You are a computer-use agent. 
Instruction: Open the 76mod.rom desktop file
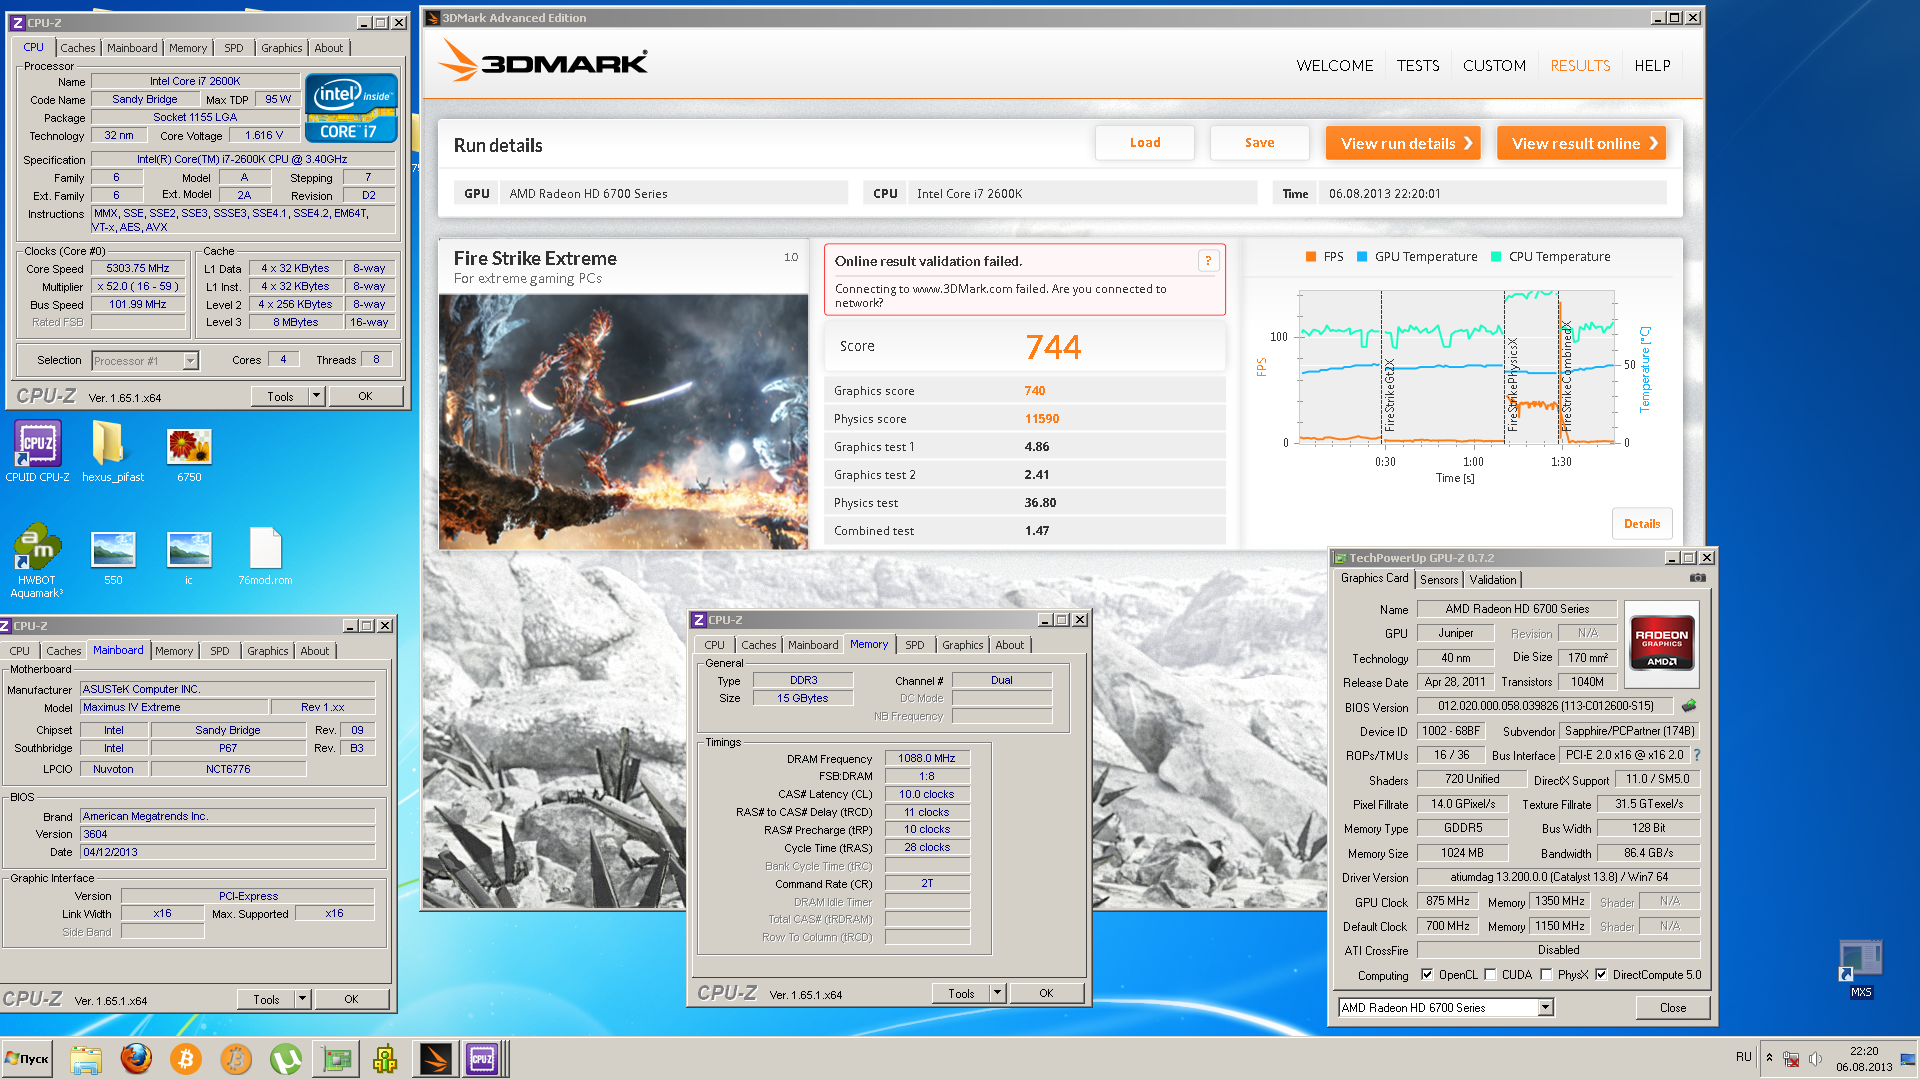(265, 556)
